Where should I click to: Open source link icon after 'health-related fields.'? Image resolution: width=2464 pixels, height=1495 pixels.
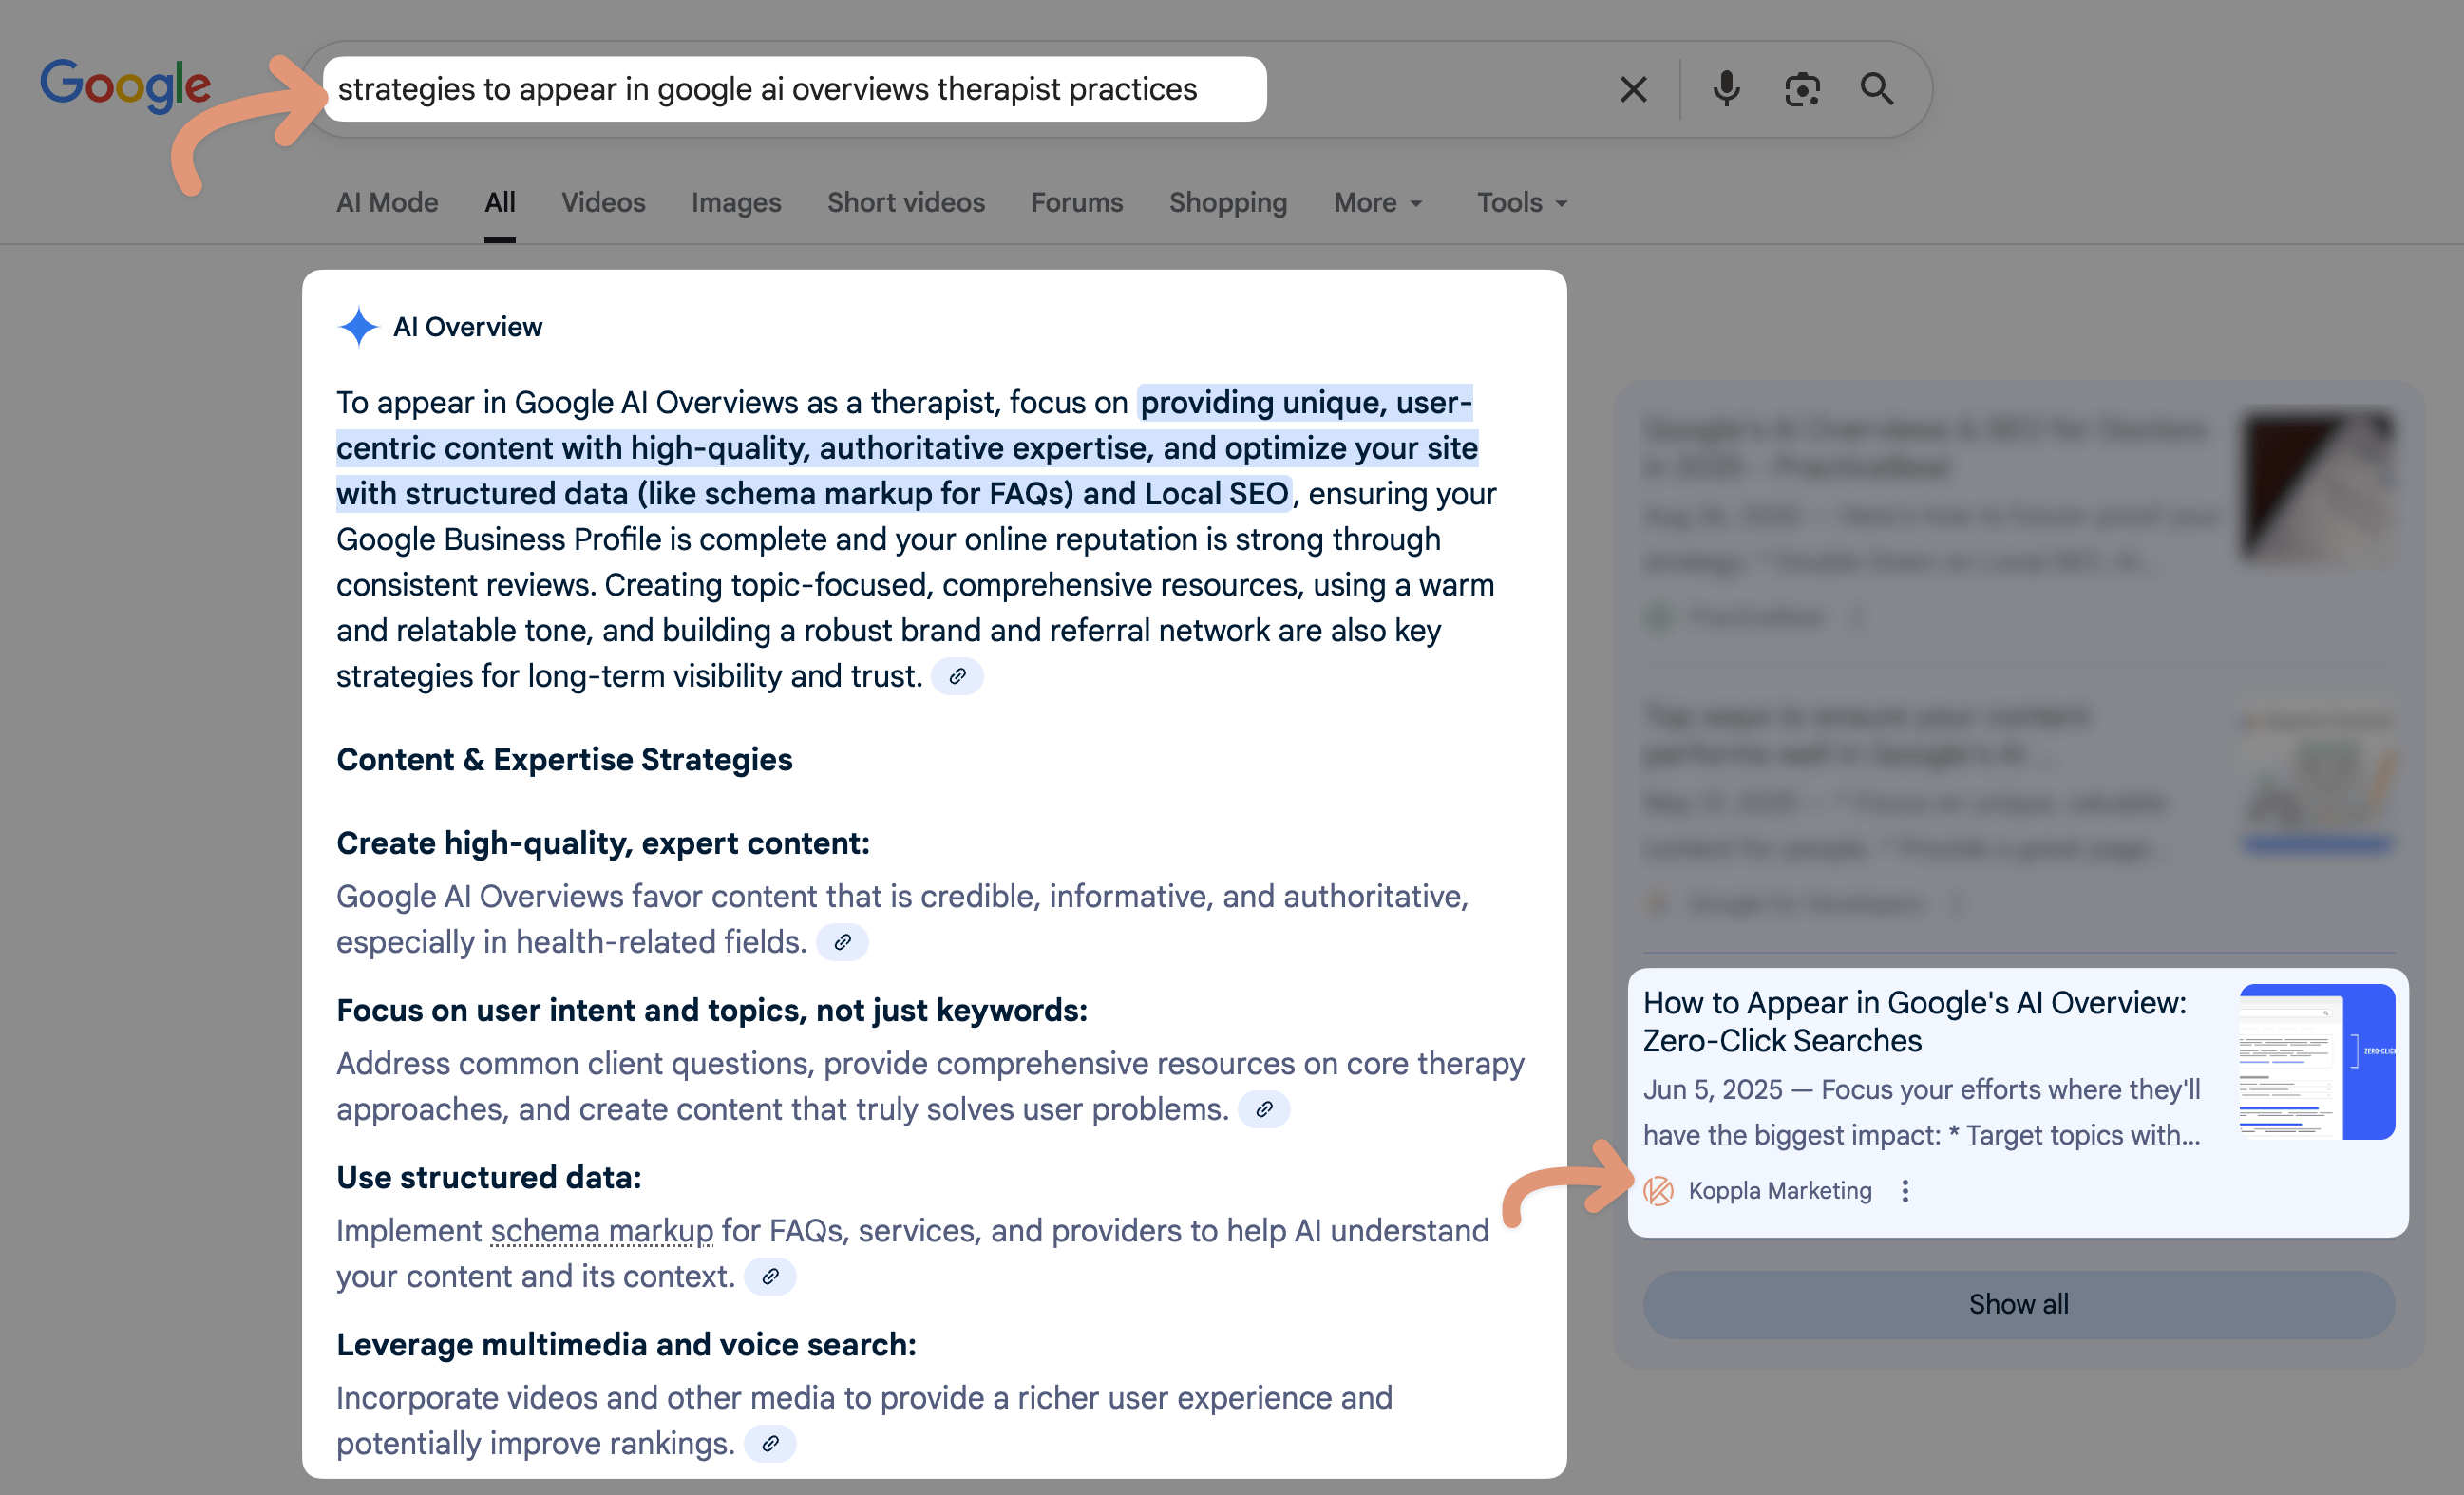[x=842, y=942]
